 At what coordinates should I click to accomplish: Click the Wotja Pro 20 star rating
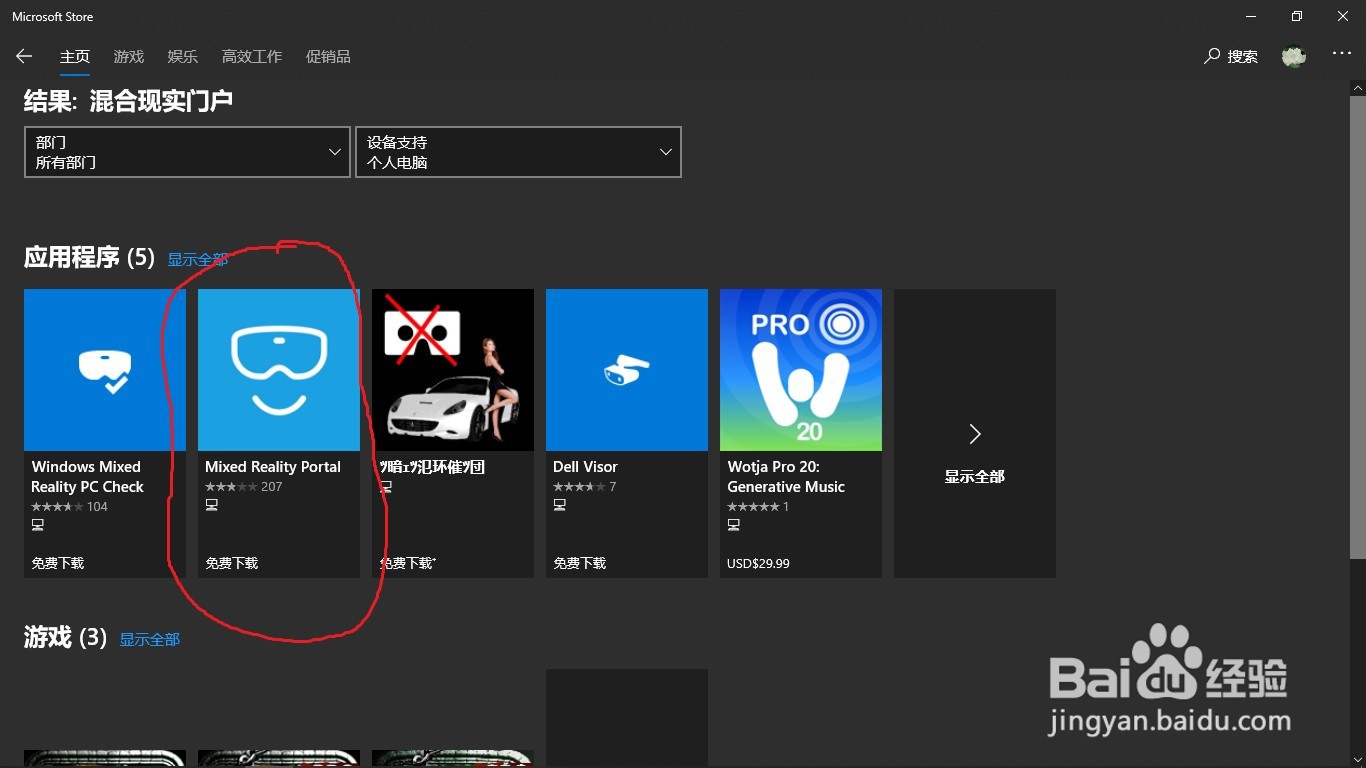tap(753, 507)
